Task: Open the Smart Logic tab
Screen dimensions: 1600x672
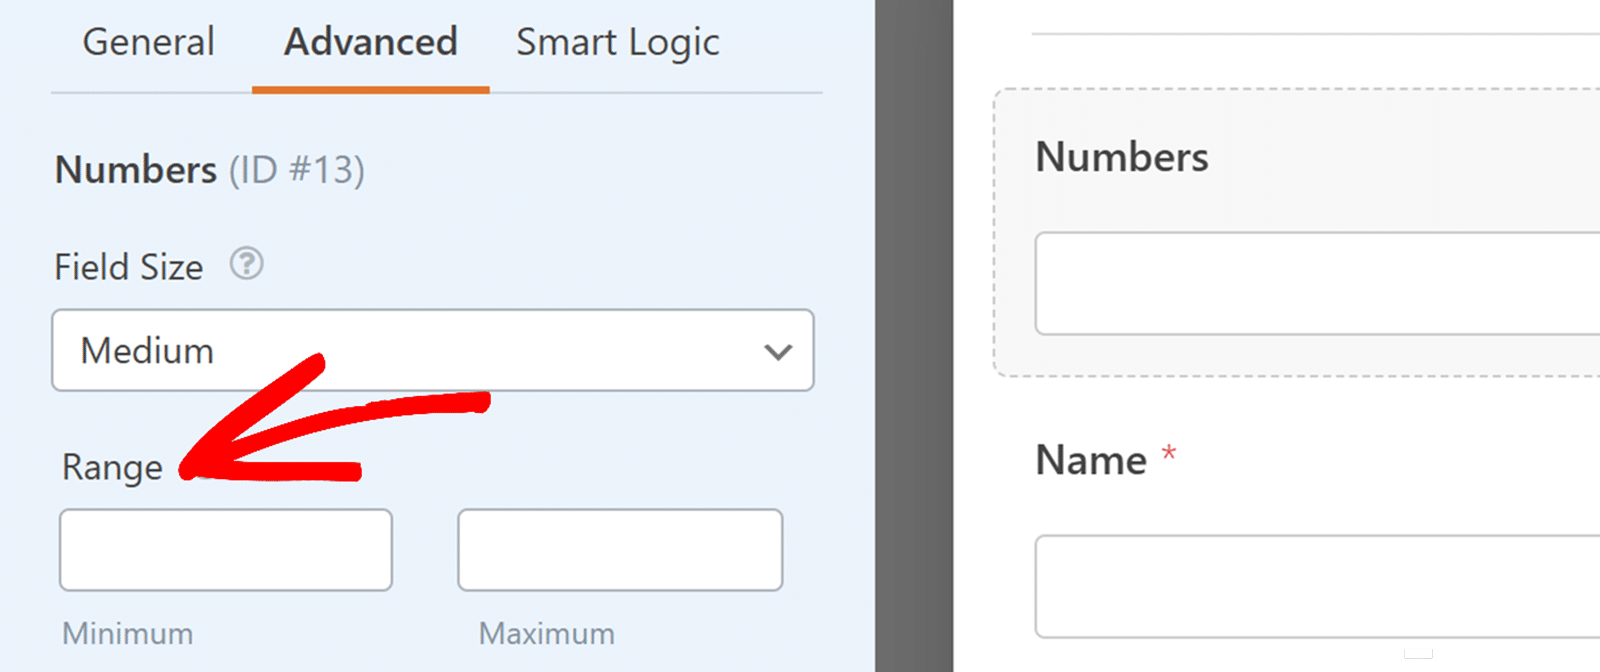Action: (617, 42)
